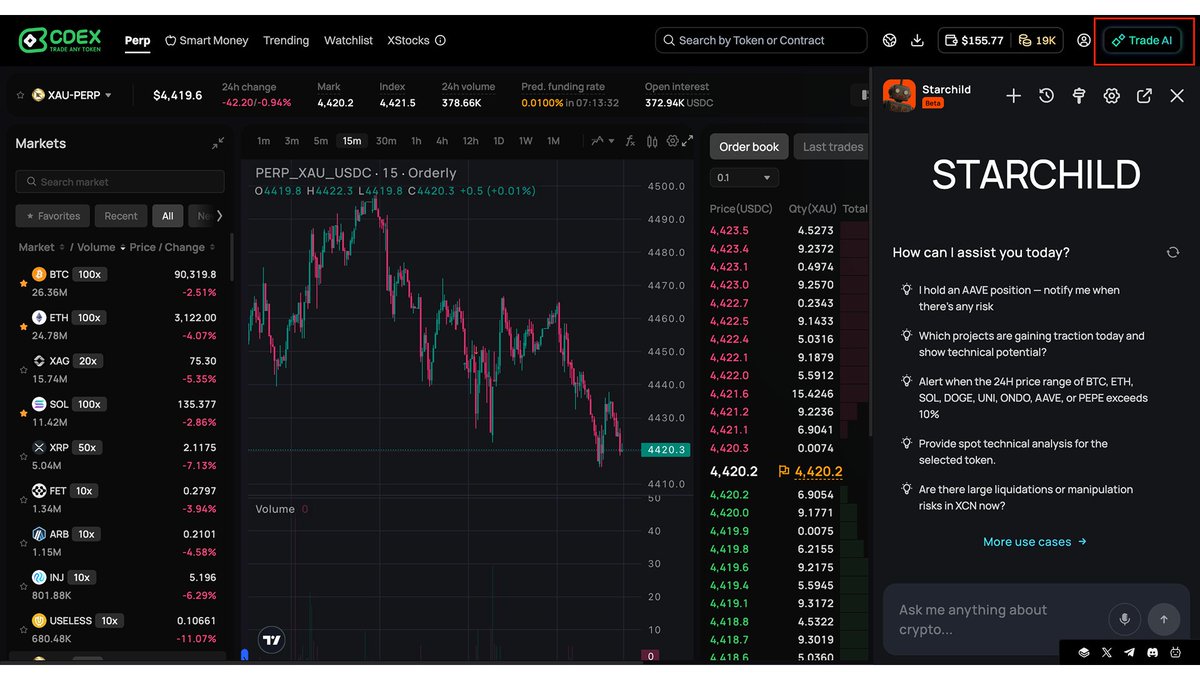Click the Trade AI button
Image resolution: width=1200 pixels, height=680 pixels.
coord(1142,41)
